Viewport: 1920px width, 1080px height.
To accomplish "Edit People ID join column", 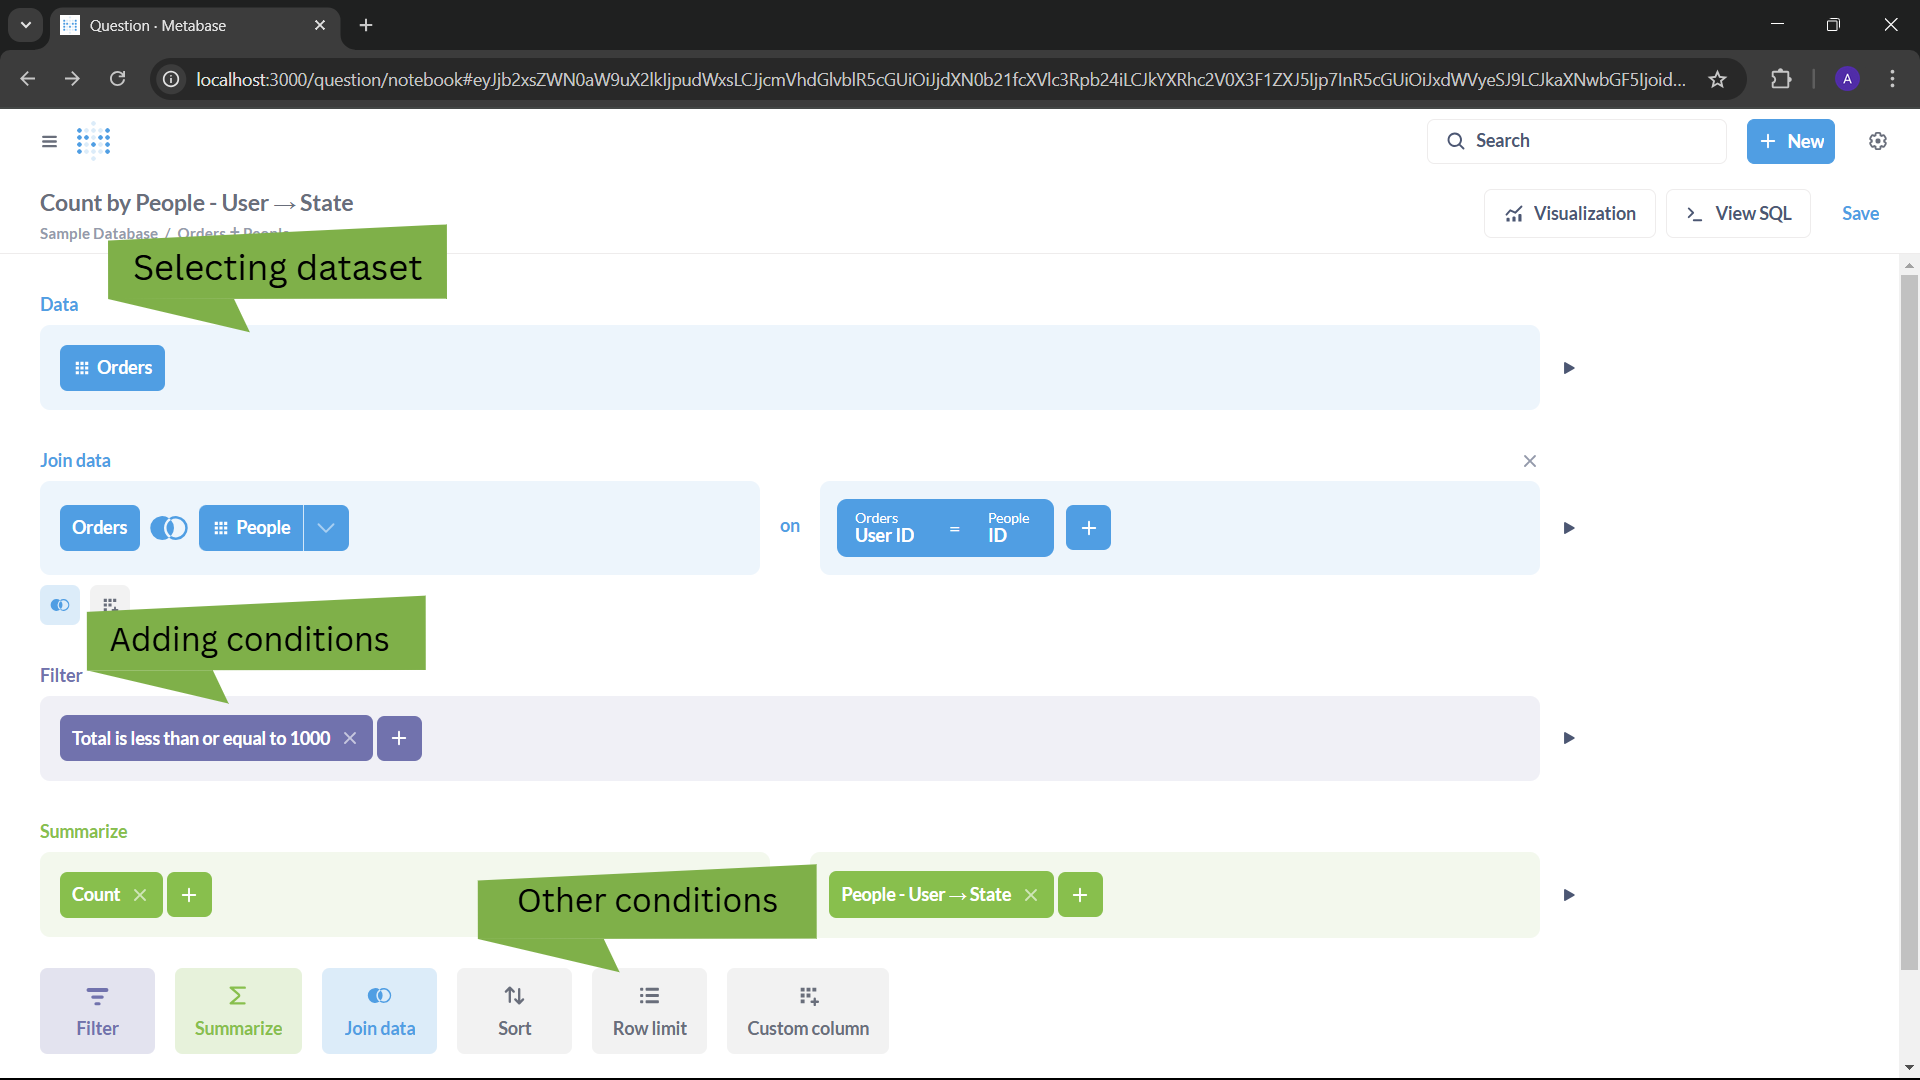I will (1009, 528).
